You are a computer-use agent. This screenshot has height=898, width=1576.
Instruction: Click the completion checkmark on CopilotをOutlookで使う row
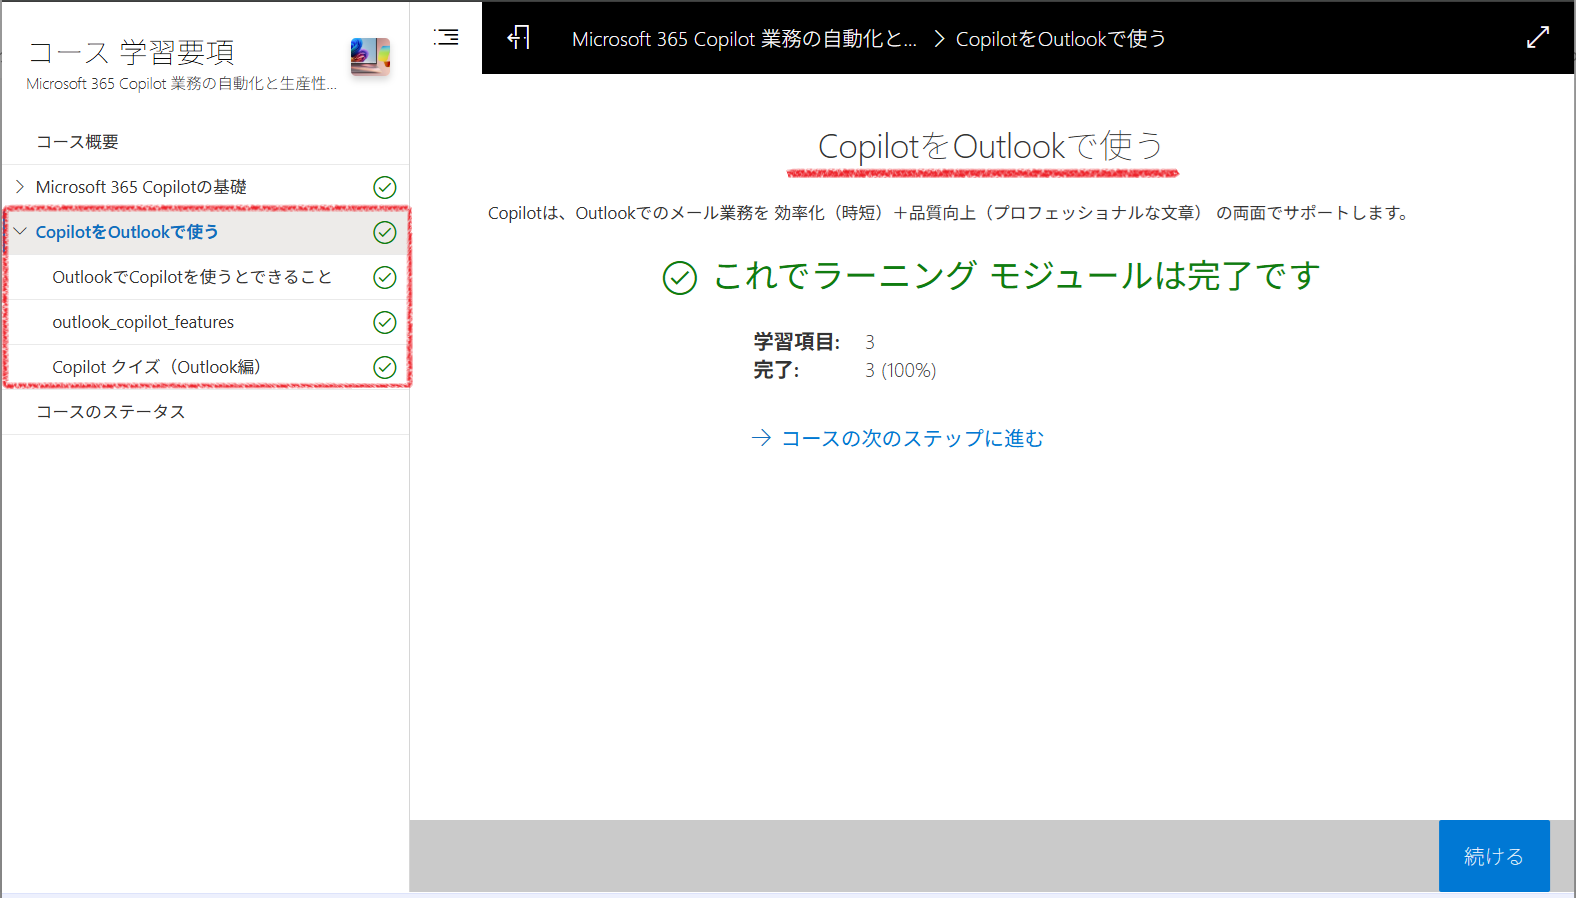(385, 232)
